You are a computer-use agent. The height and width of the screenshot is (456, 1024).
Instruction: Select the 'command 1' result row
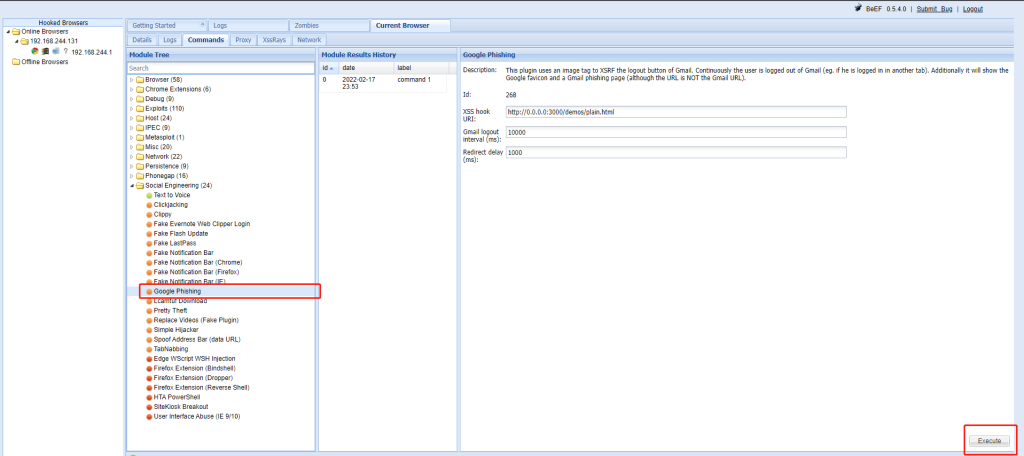coord(383,83)
